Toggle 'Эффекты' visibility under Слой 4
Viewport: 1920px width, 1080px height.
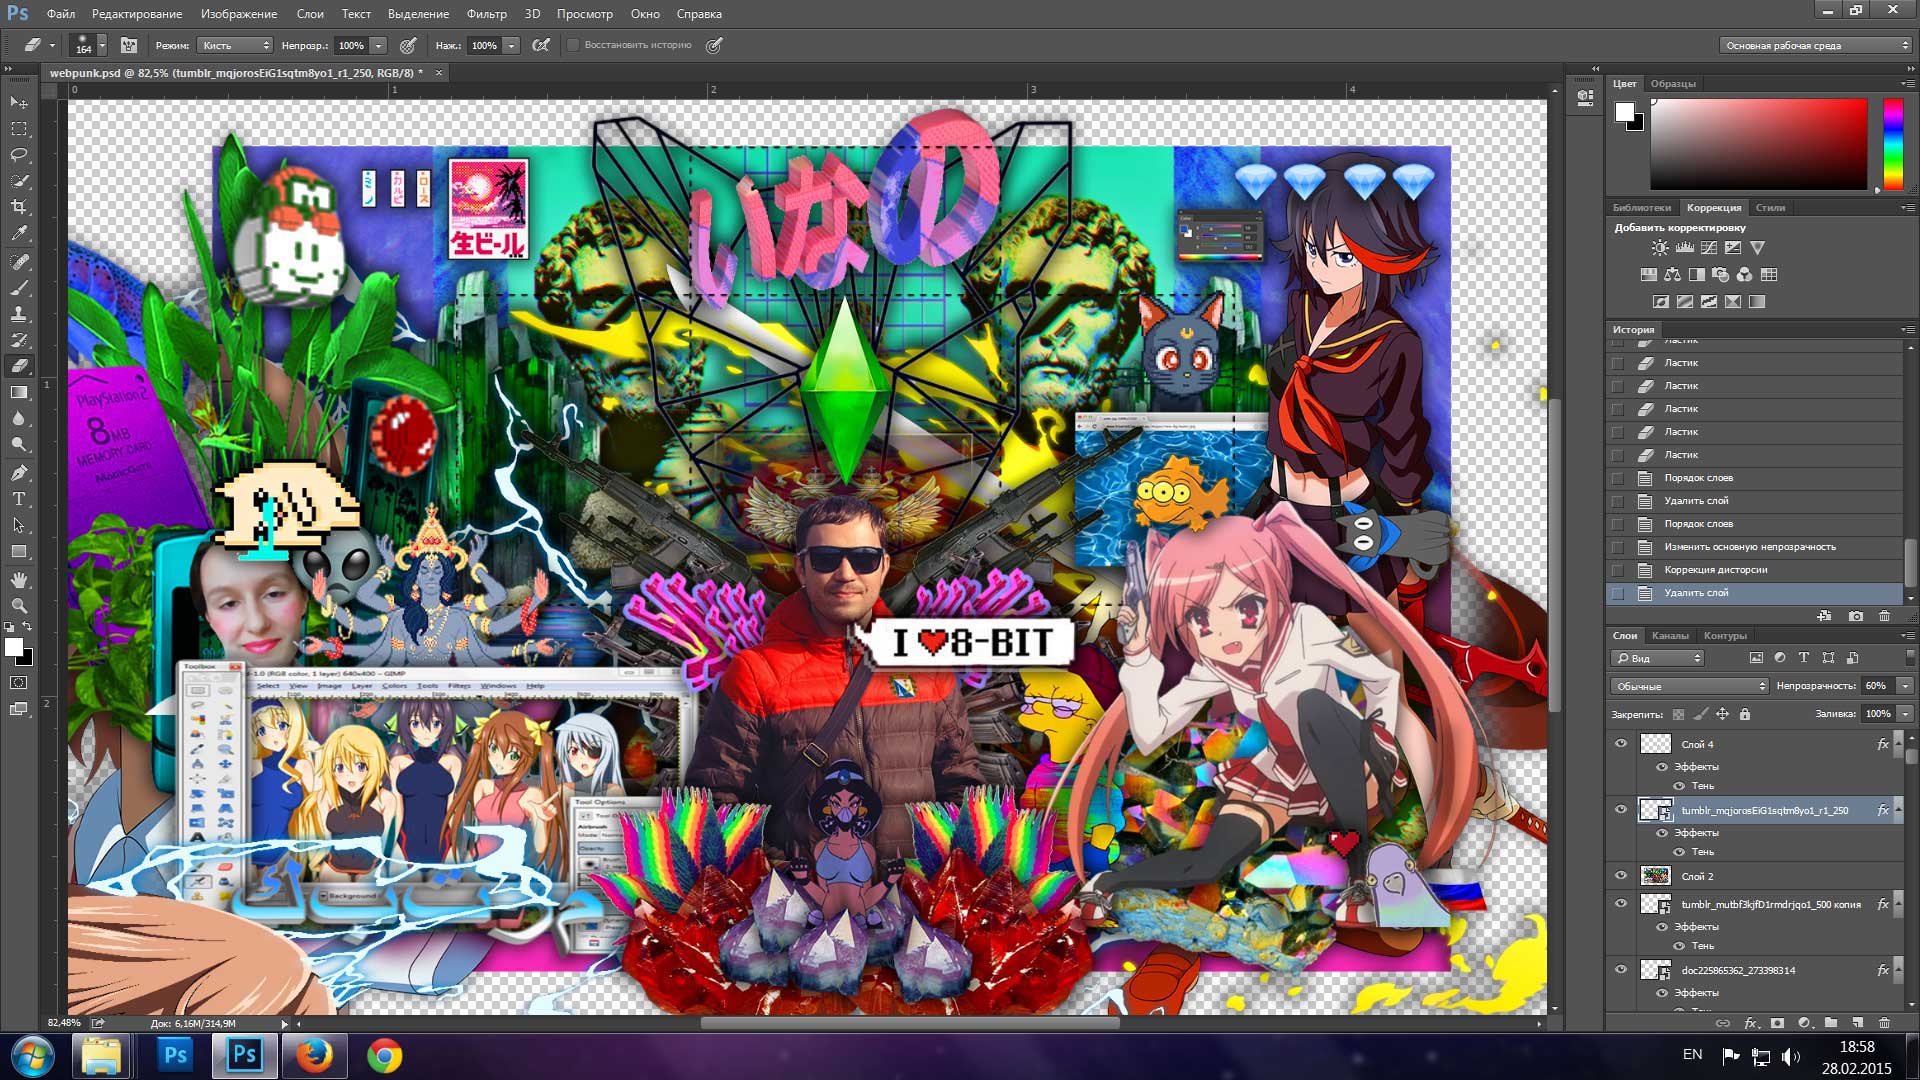pyautogui.click(x=1662, y=767)
